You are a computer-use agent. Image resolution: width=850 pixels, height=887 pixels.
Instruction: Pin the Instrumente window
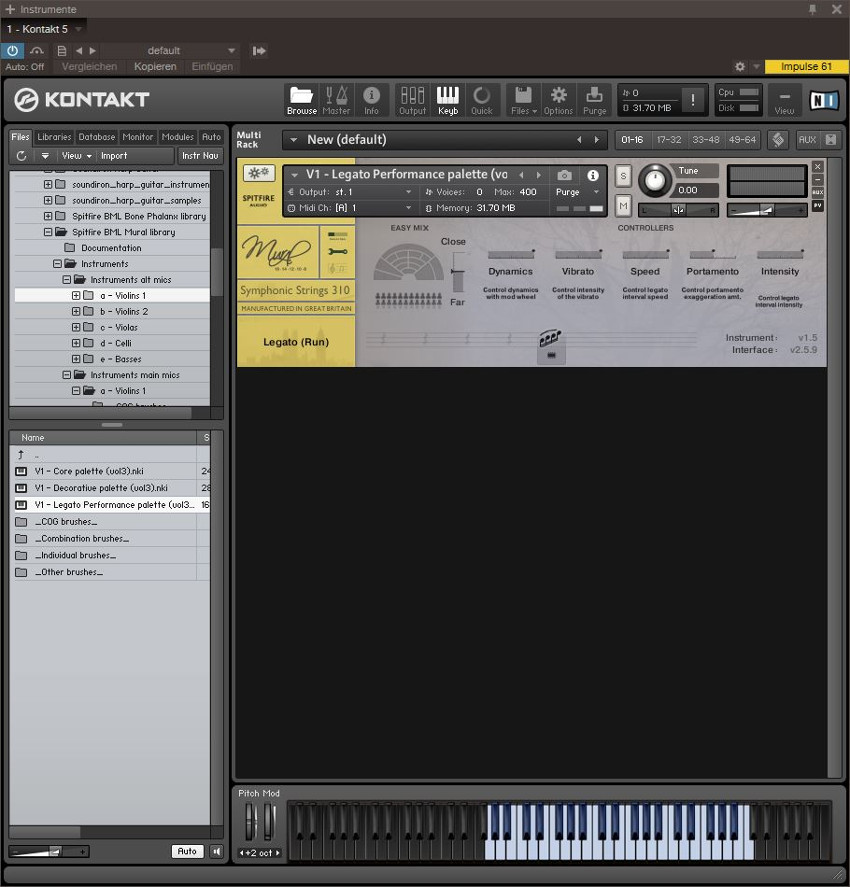tap(813, 9)
